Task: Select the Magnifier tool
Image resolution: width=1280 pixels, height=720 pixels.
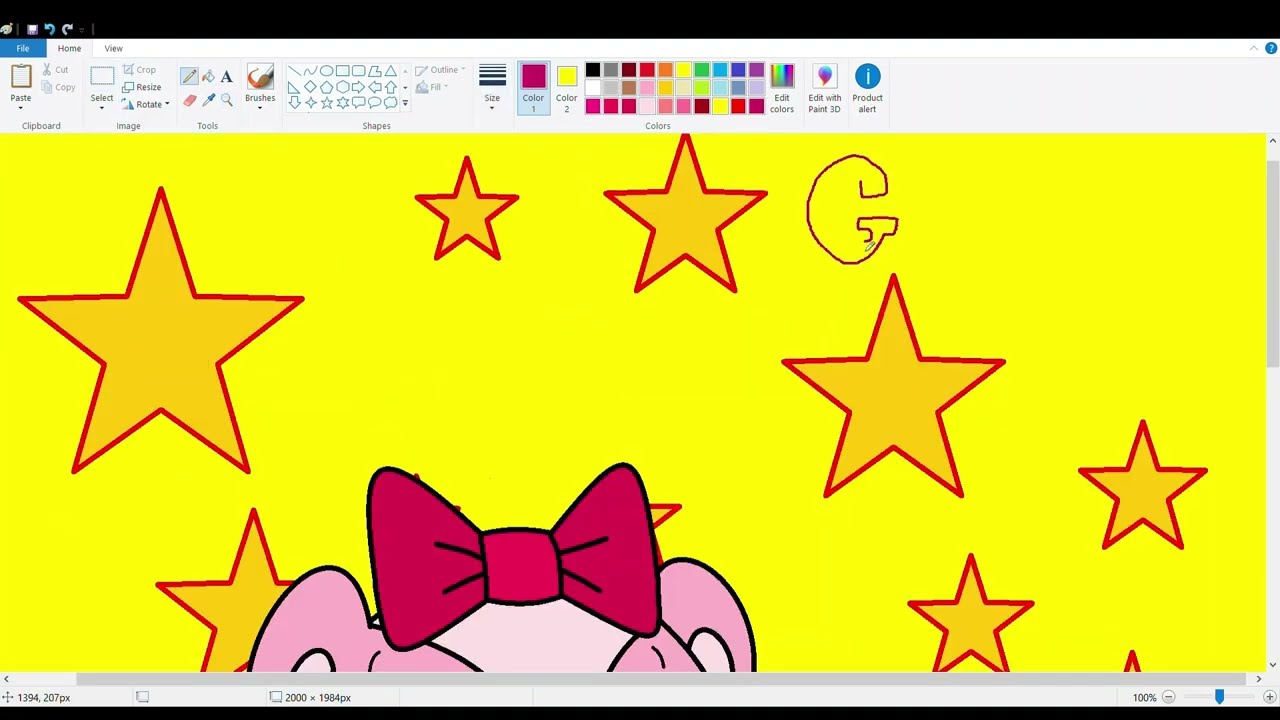Action: (227, 100)
